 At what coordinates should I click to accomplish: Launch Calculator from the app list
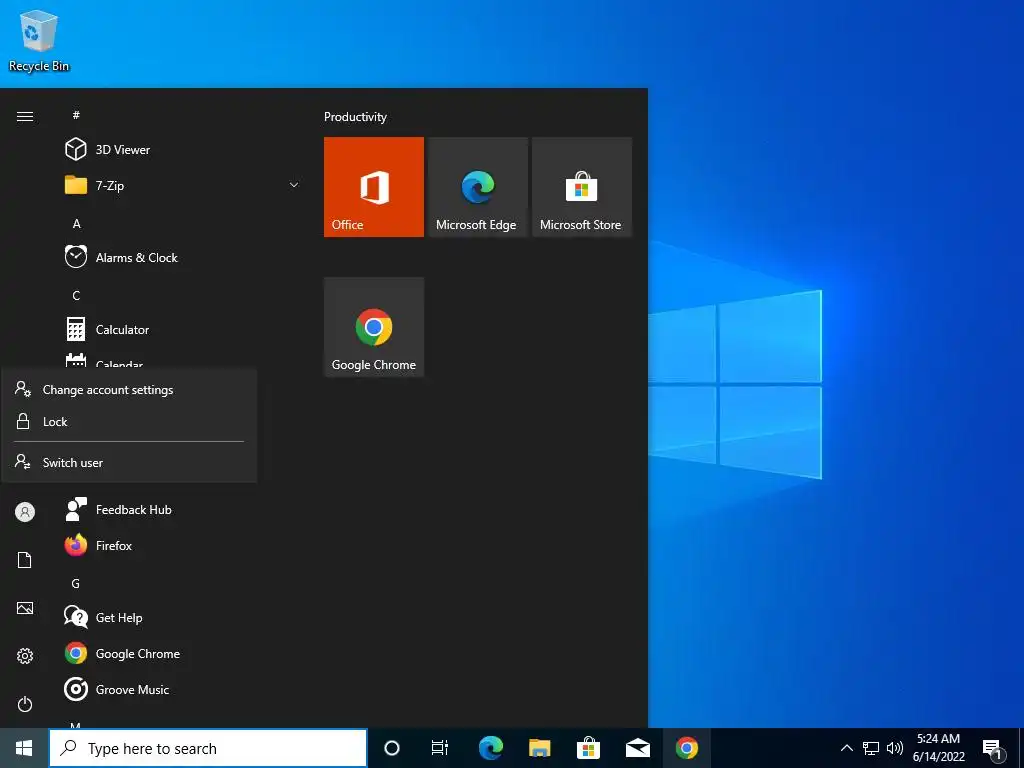tap(183, 329)
